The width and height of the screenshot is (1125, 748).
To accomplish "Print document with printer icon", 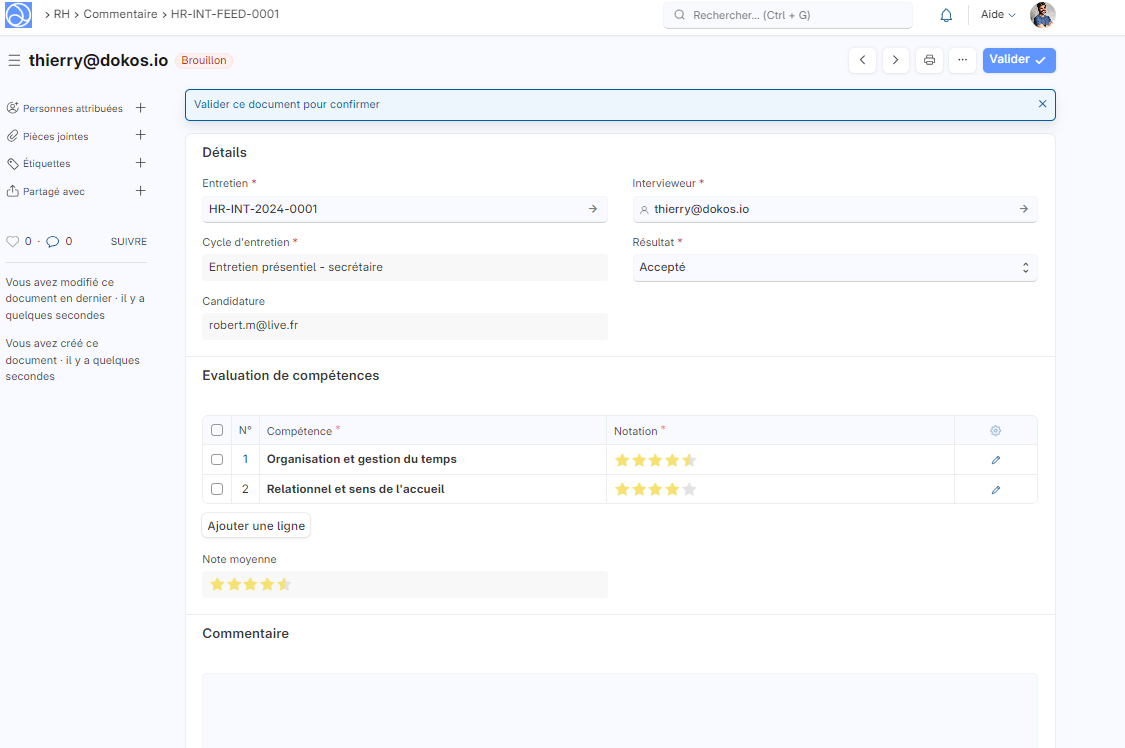I will click(x=929, y=60).
